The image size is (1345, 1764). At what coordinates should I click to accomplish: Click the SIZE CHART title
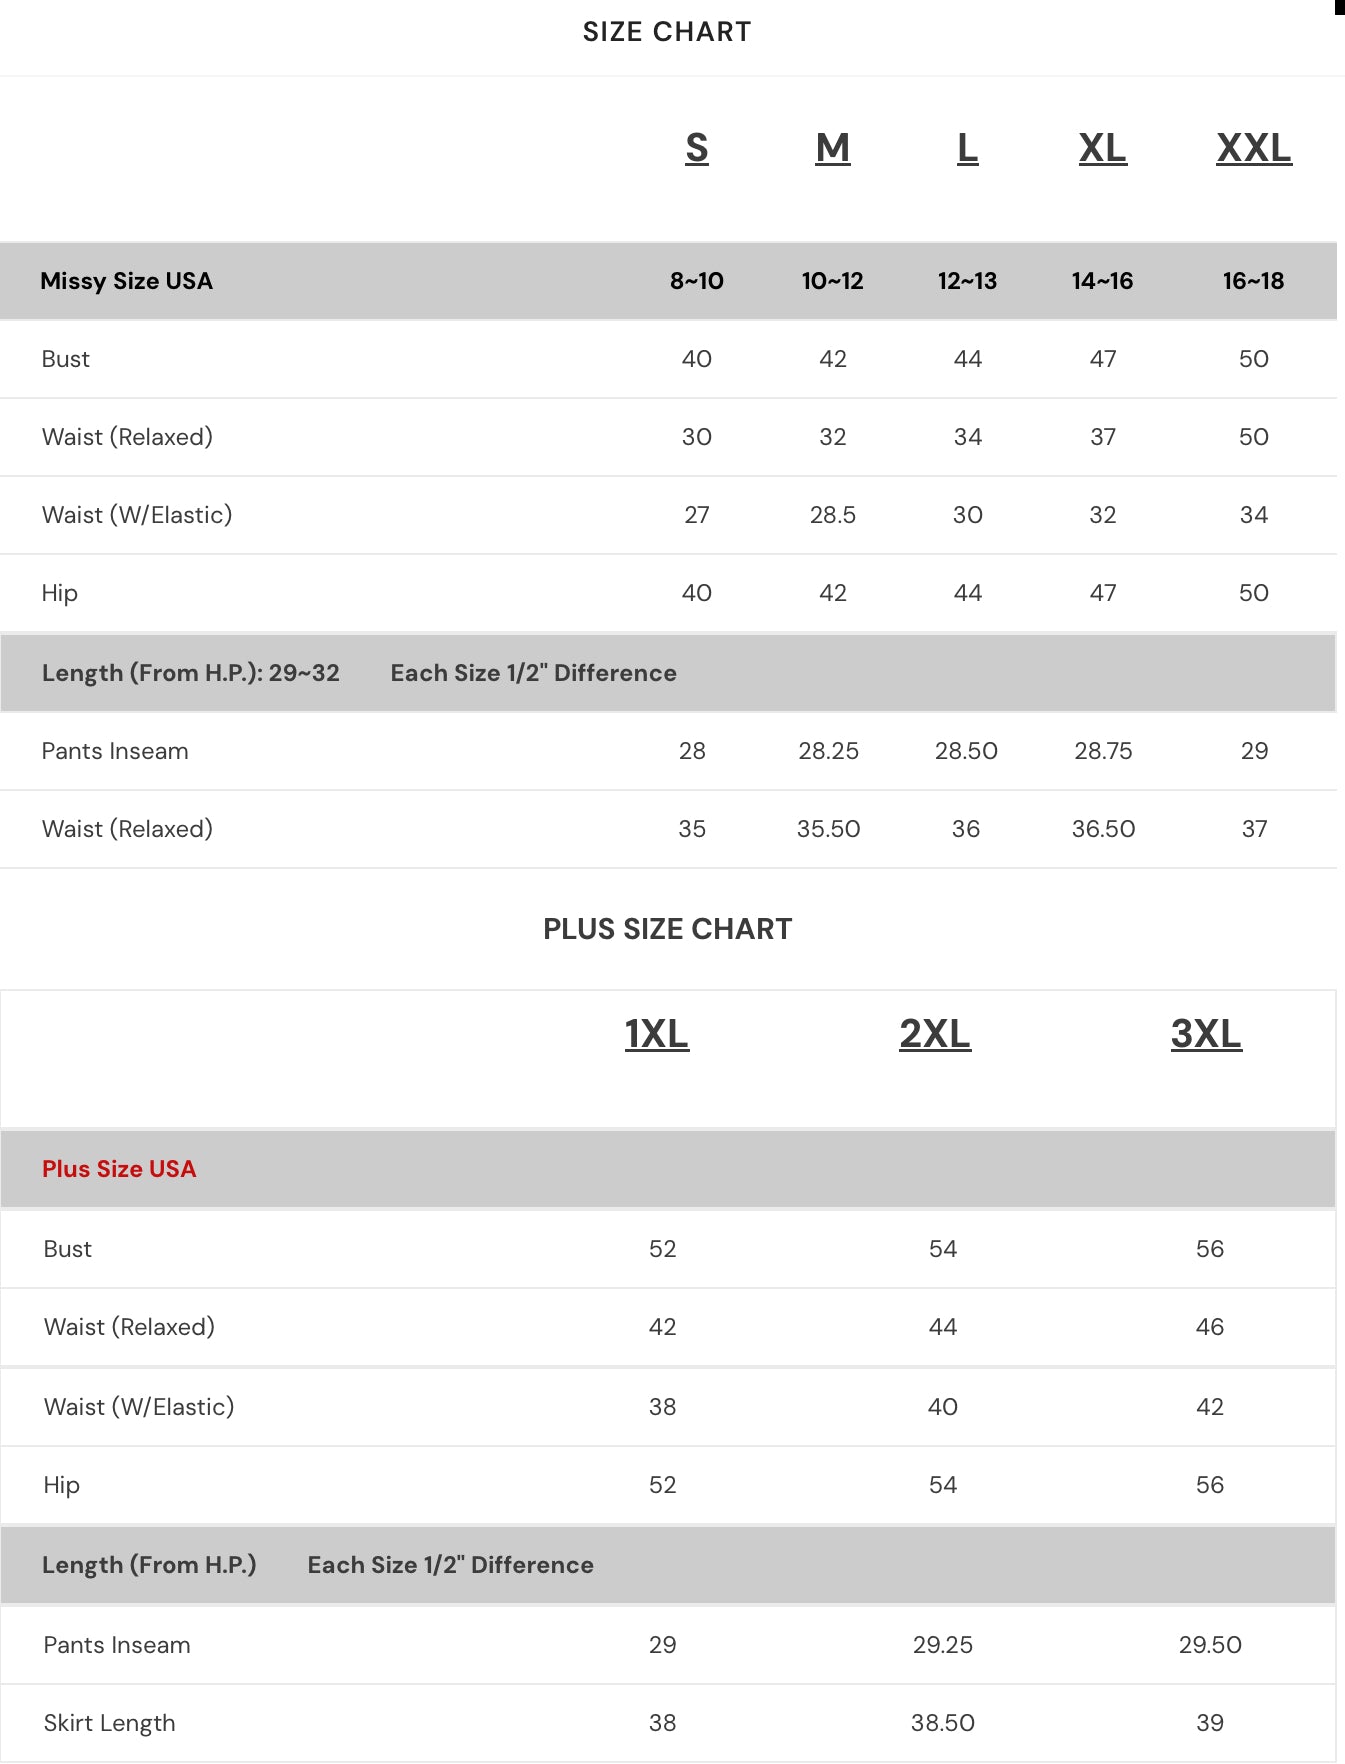667,32
